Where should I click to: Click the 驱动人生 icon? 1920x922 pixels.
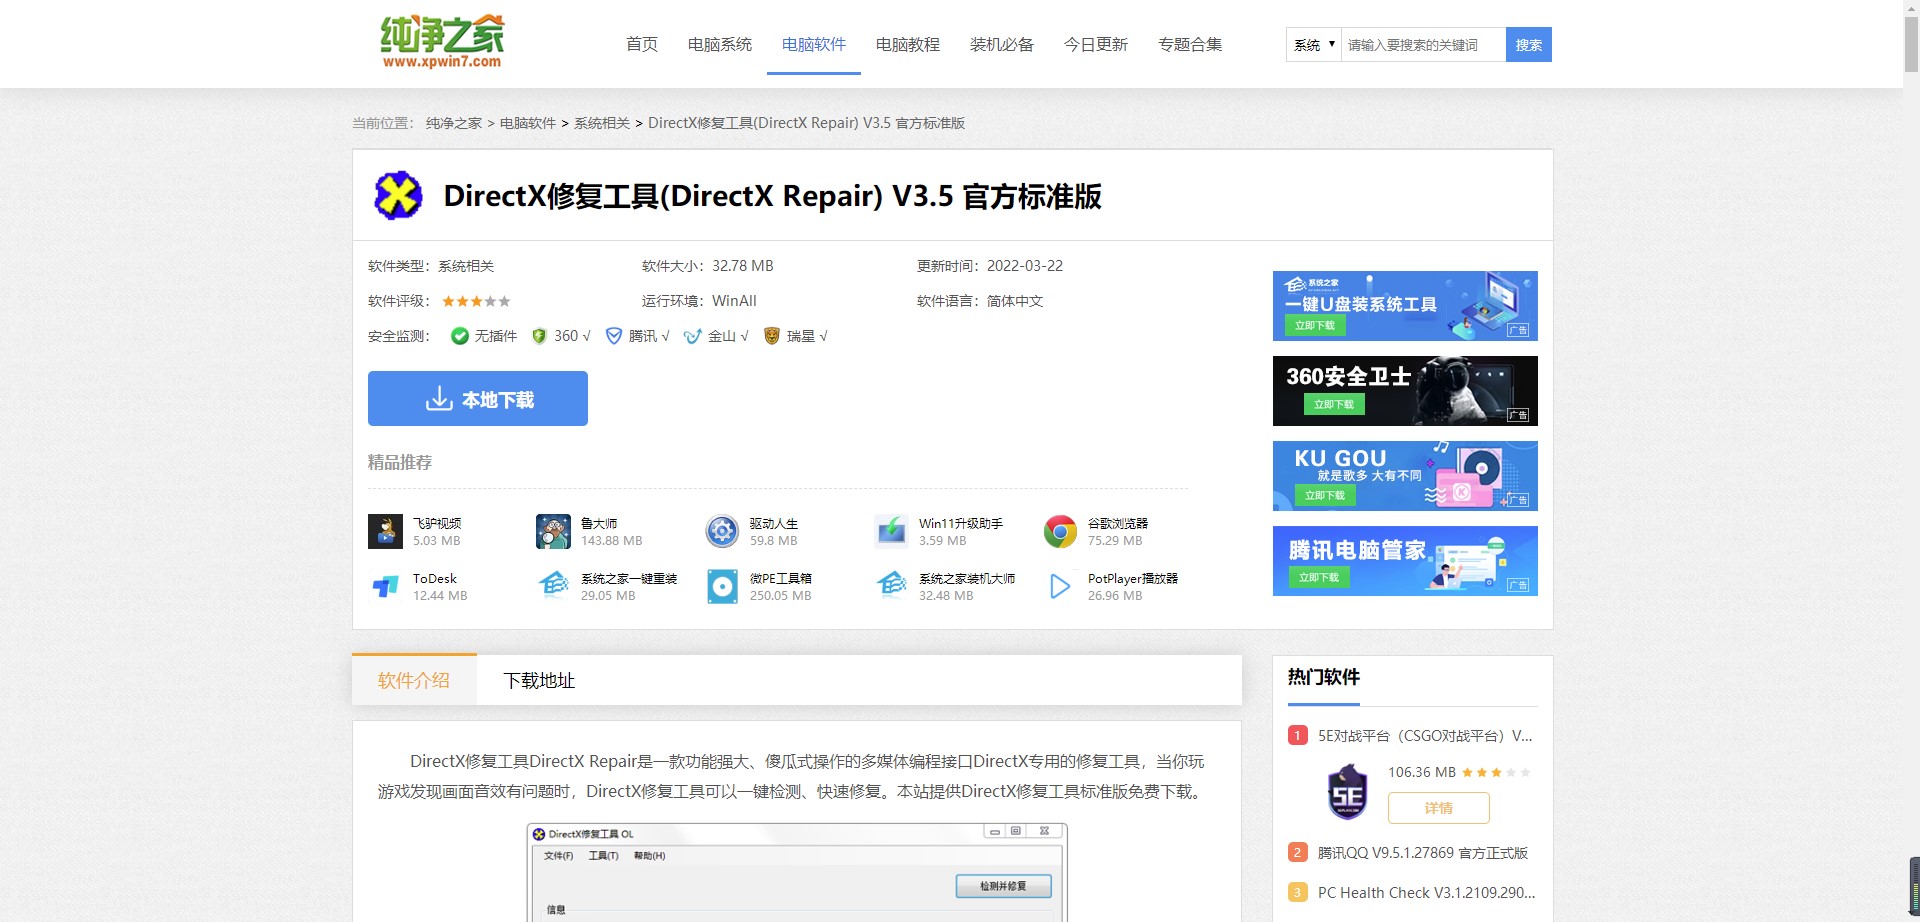pyautogui.click(x=722, y=531)
